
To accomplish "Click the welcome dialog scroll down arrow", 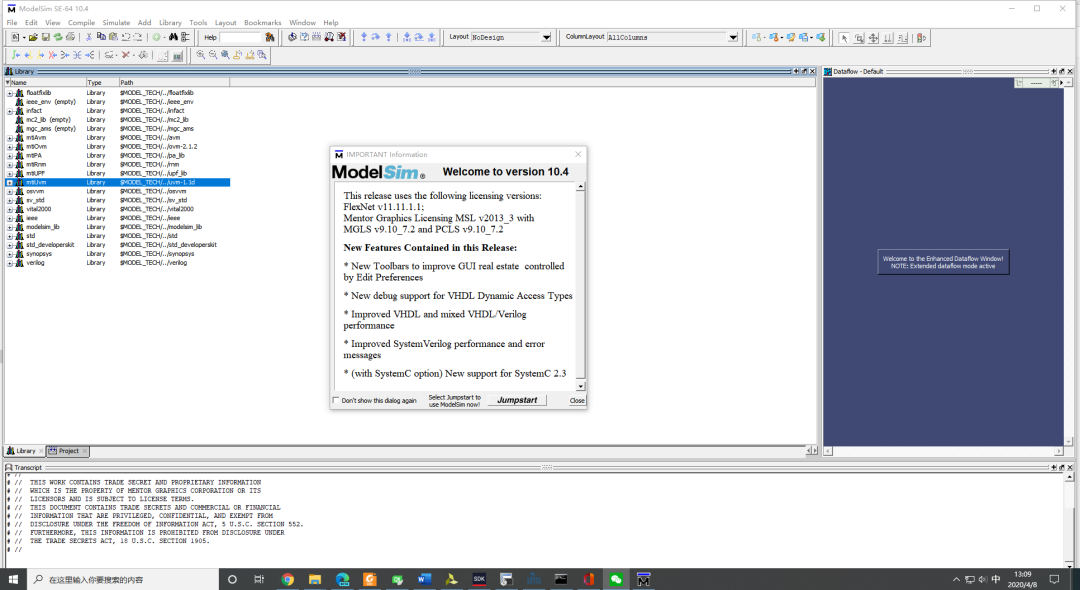I will click(x=581, y=386).
